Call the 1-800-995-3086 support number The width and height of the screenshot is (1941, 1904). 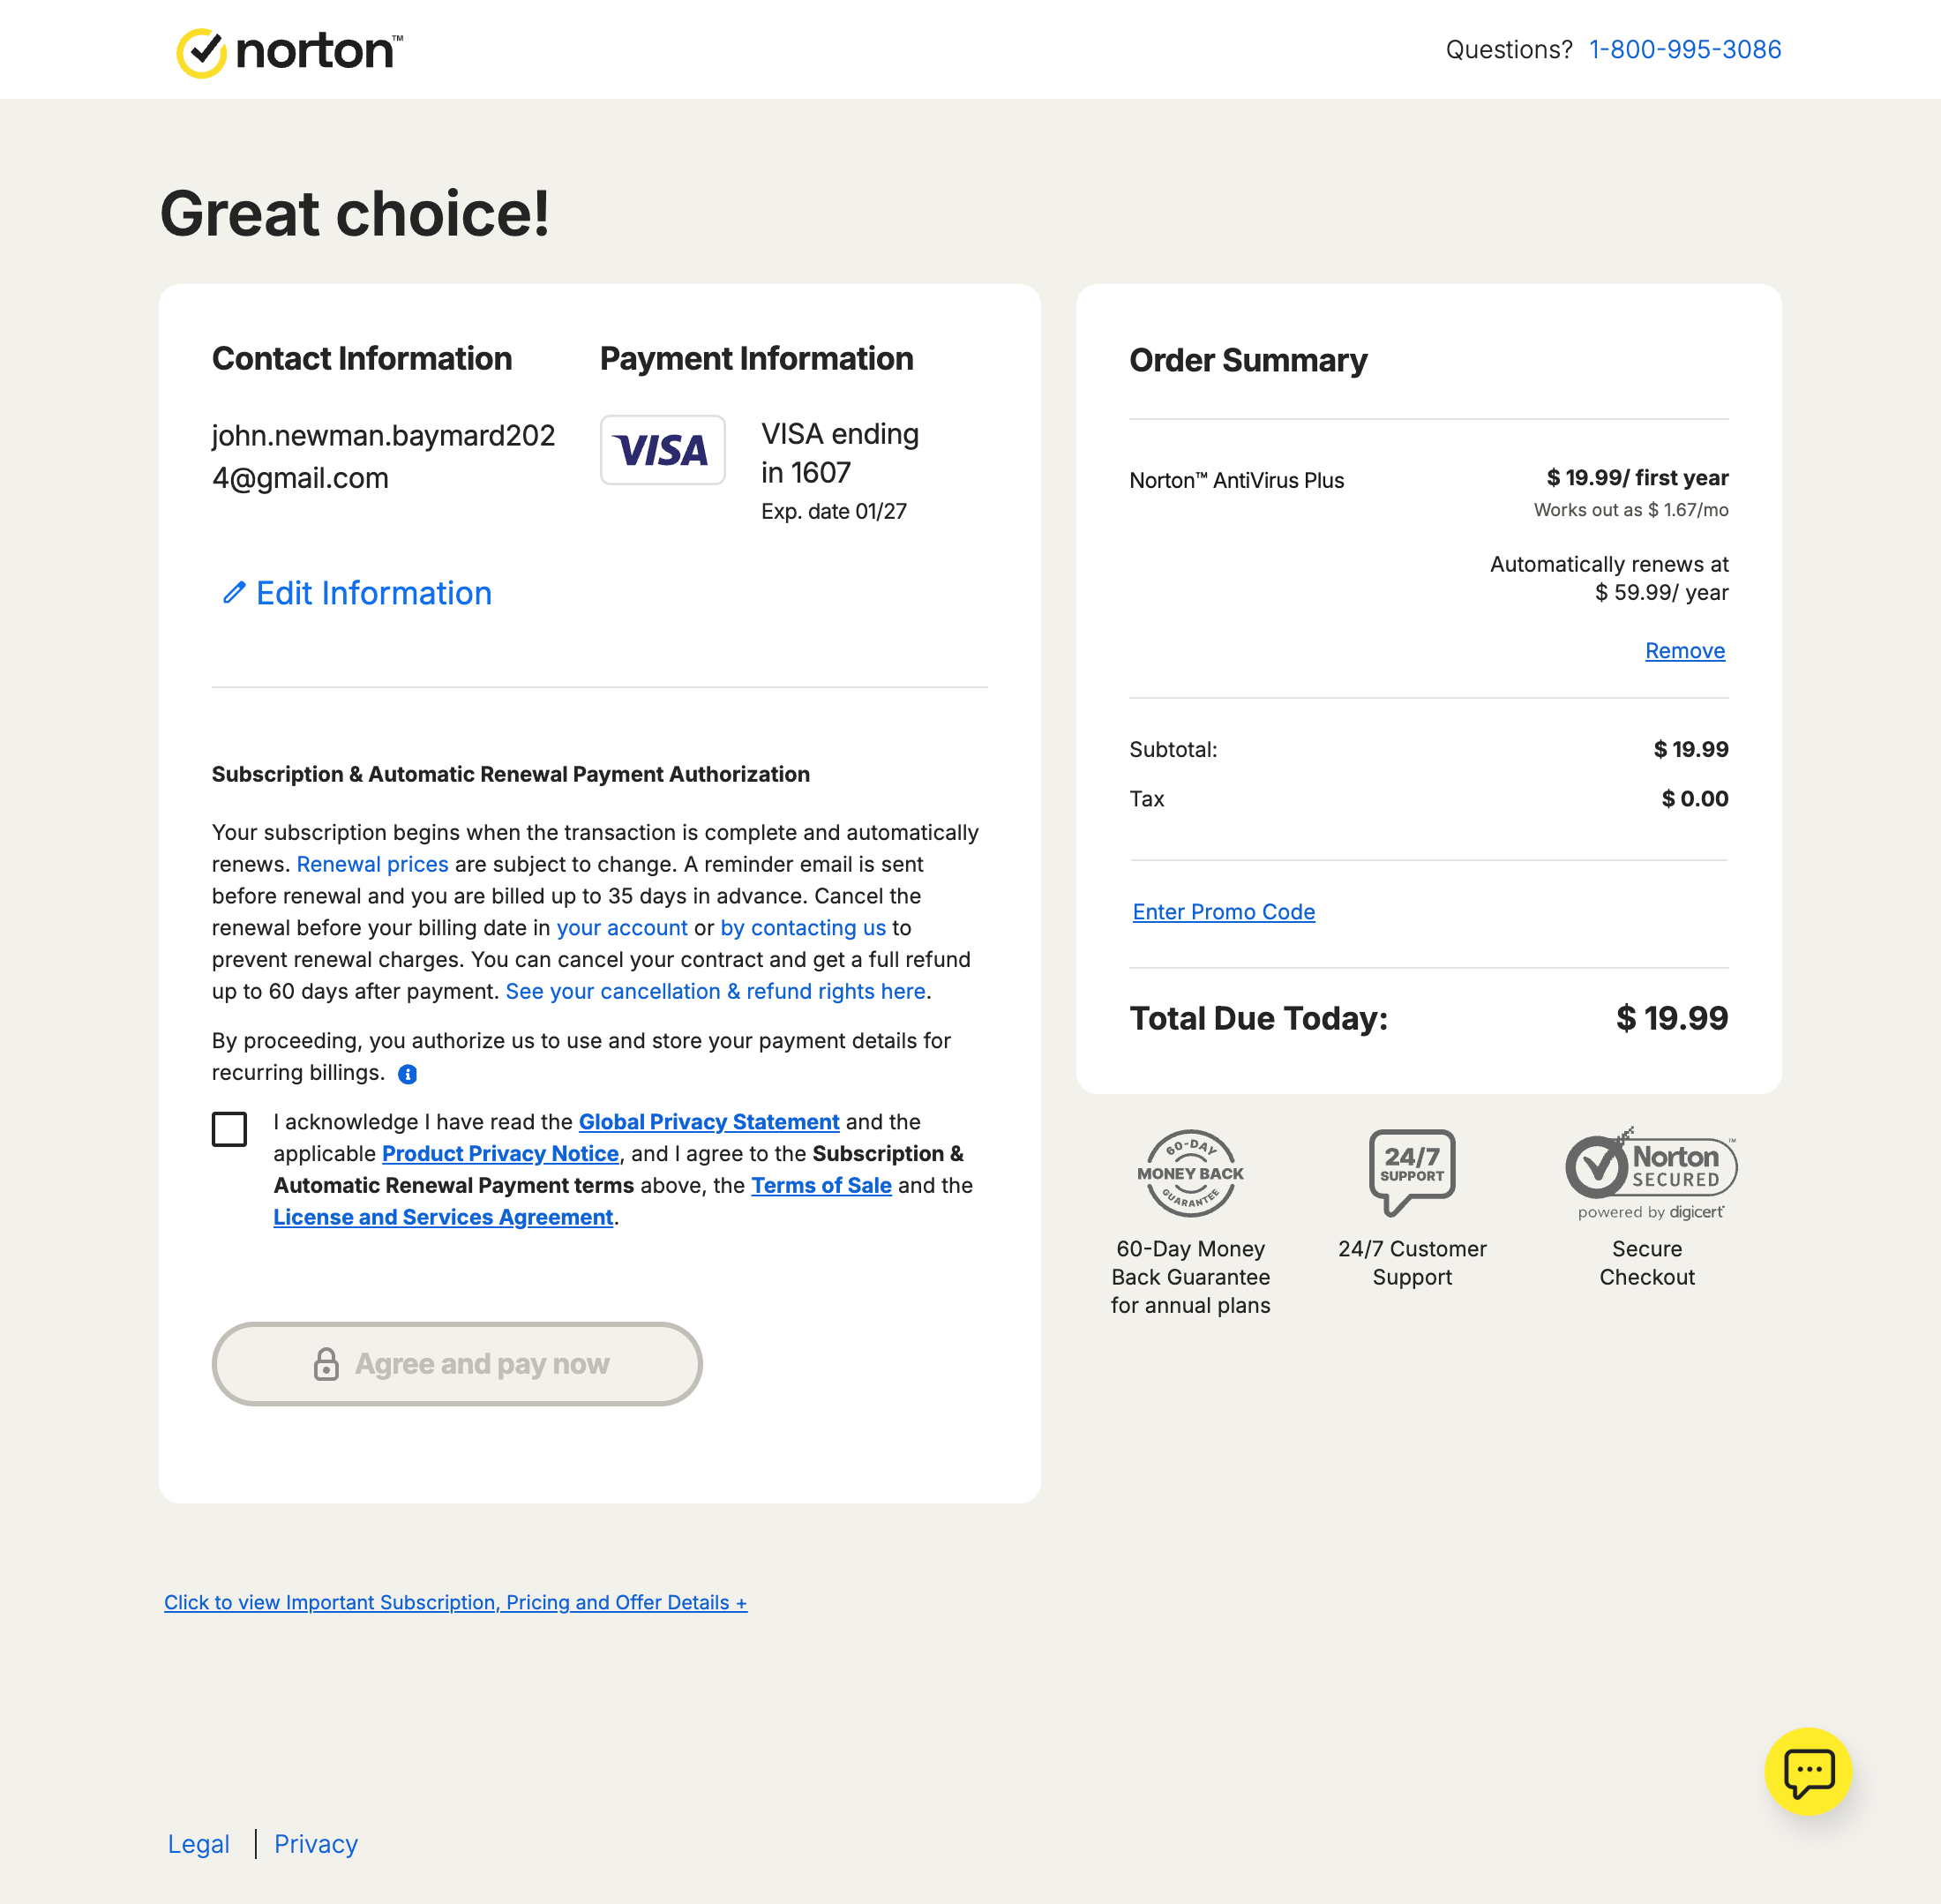click(1684, 48)
